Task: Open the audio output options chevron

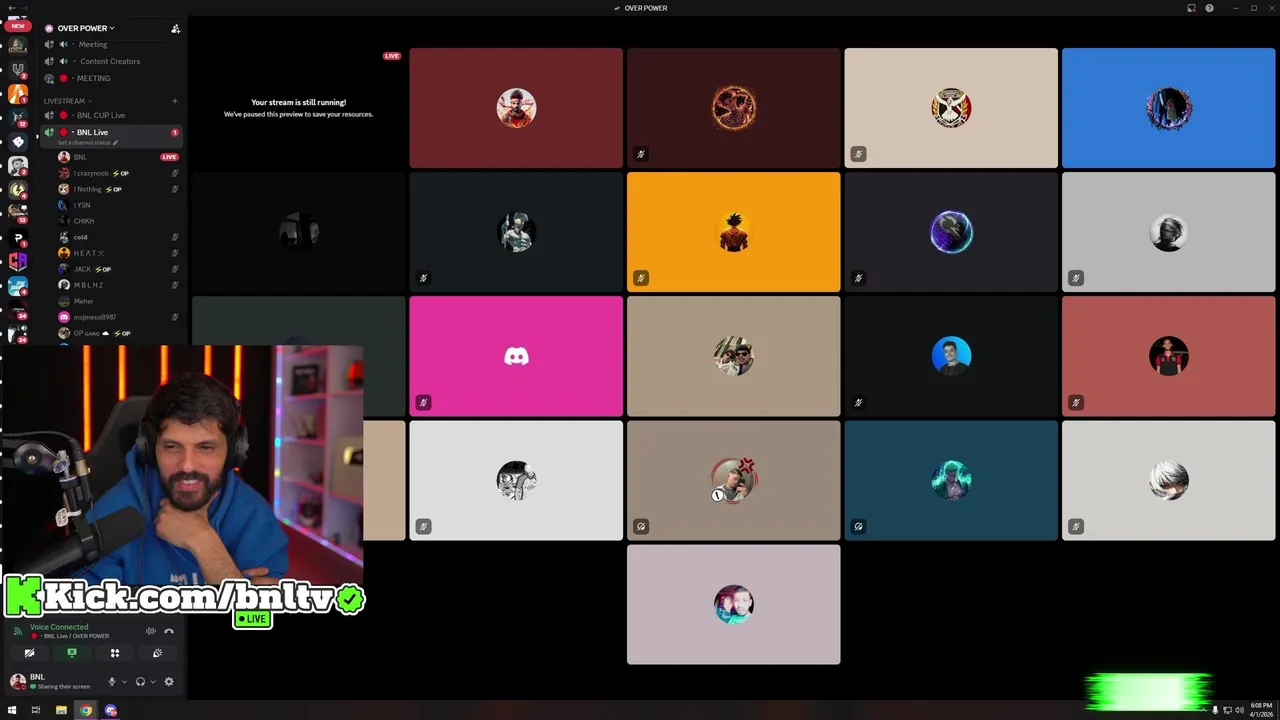Action: tap(152, 682)
